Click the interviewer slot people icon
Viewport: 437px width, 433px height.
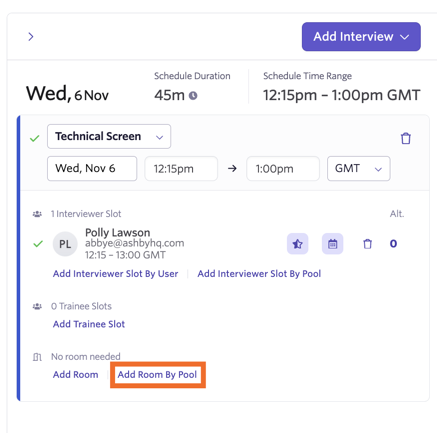pyautogui.click(x=37, y=214)
